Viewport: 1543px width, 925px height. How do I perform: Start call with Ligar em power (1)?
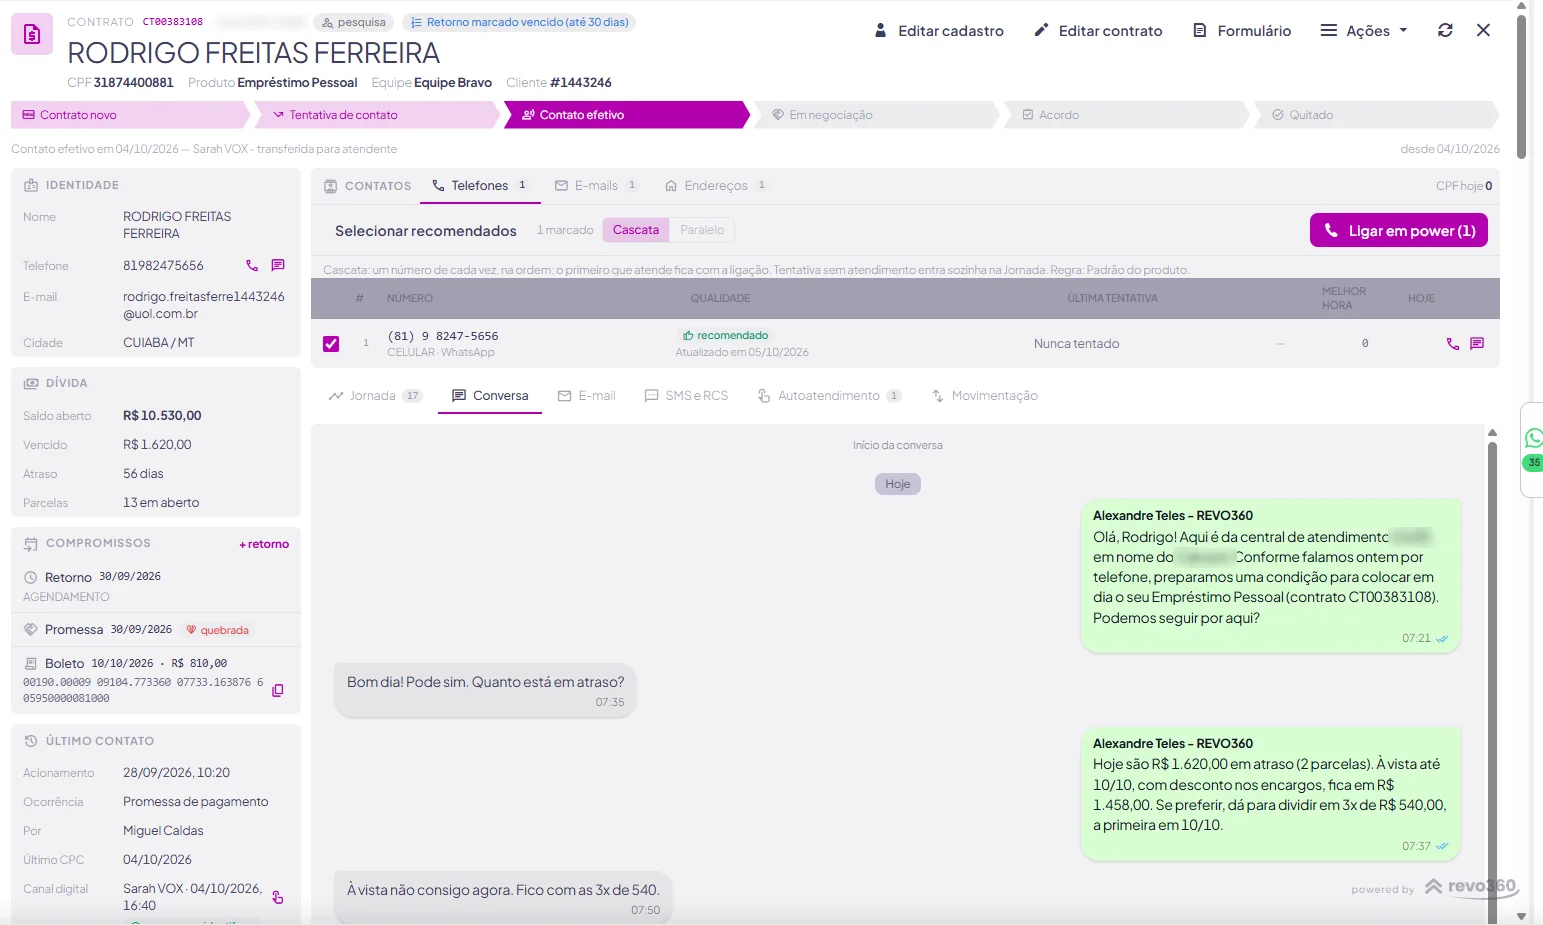[x=1399, y=231]
